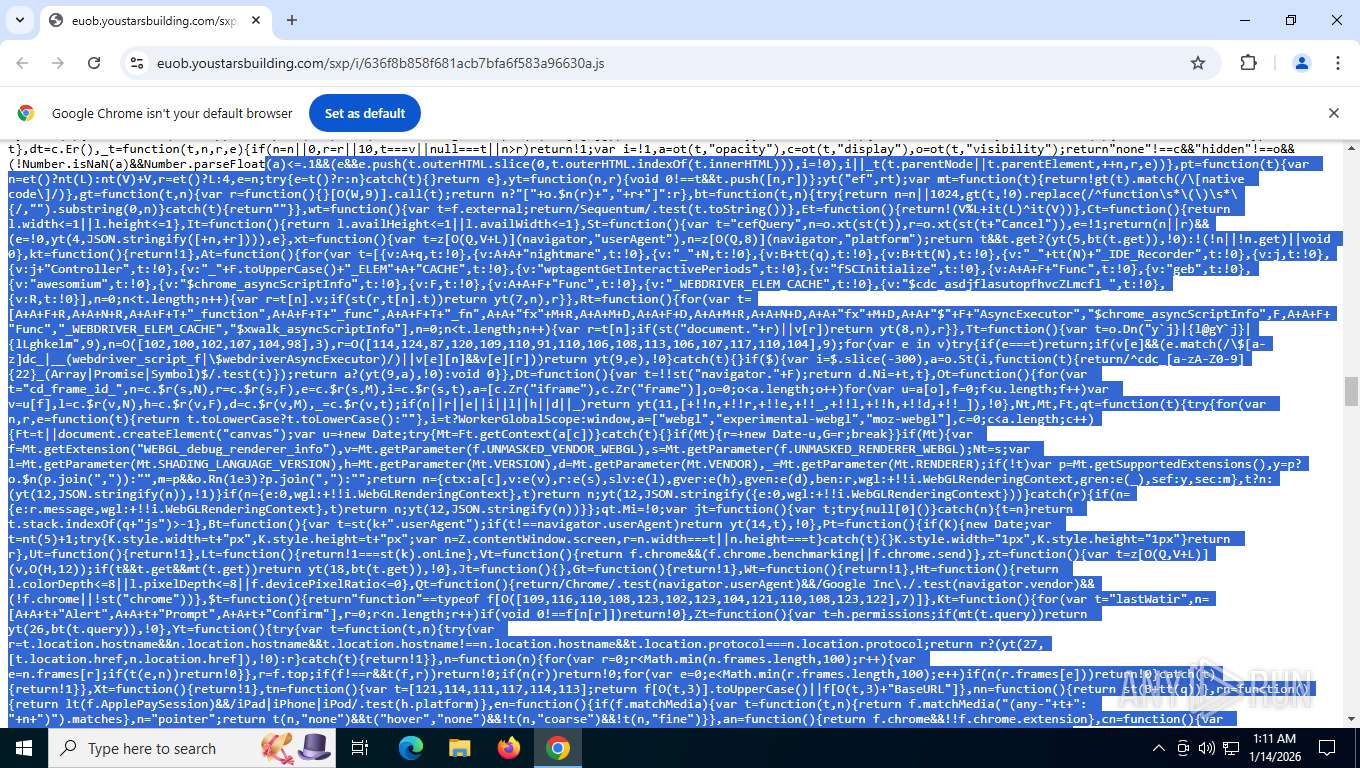Open a new tab with plus button

pos(292,20)
